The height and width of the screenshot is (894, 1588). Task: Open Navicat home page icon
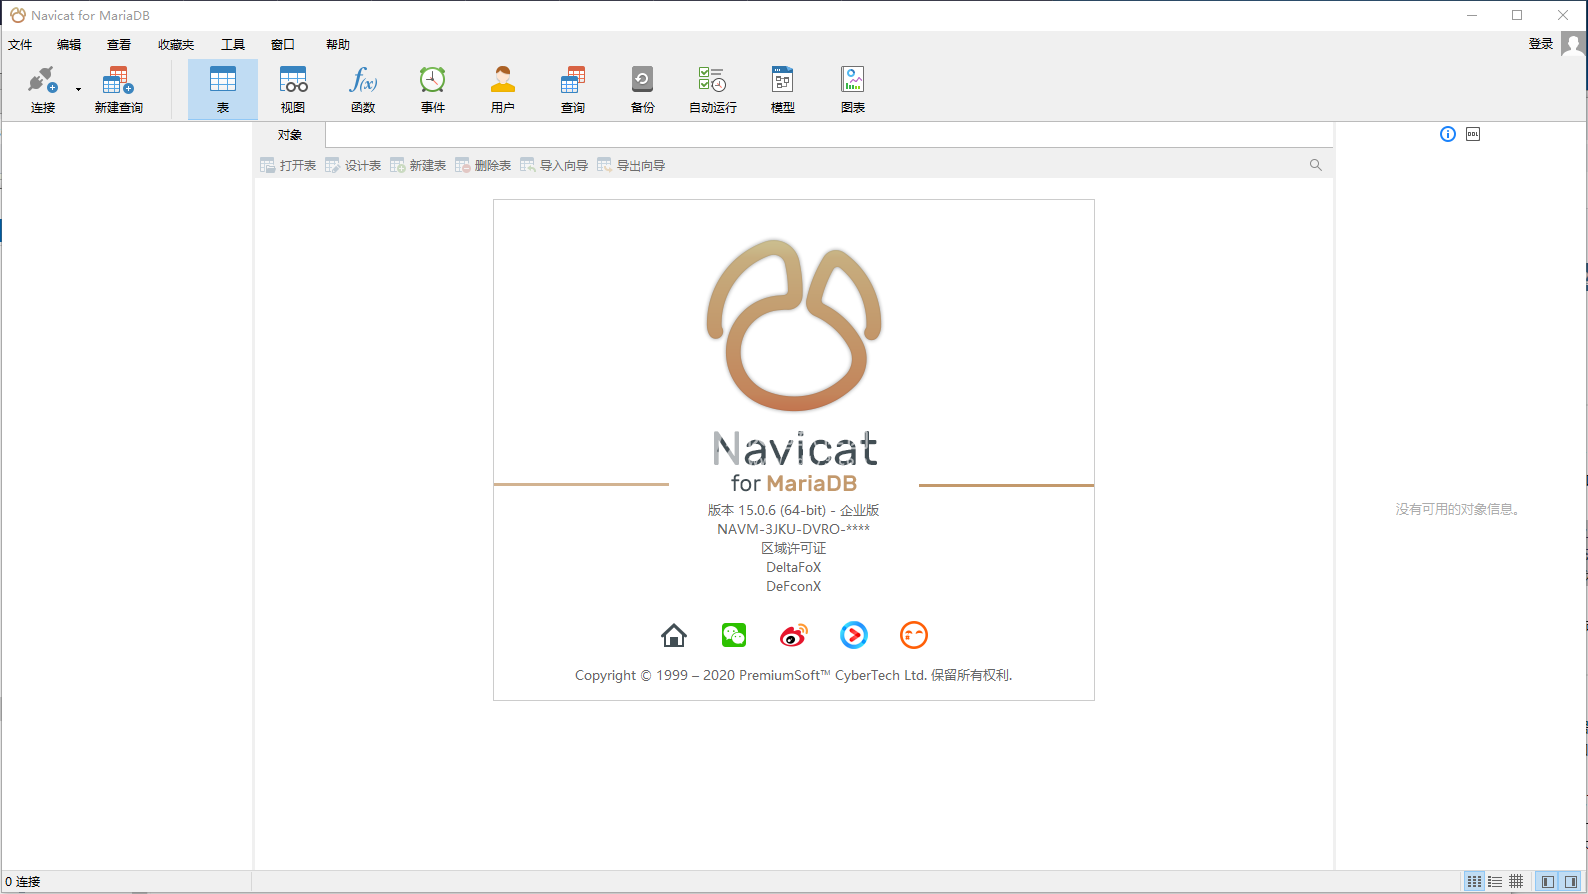click(x=674, y=635)
